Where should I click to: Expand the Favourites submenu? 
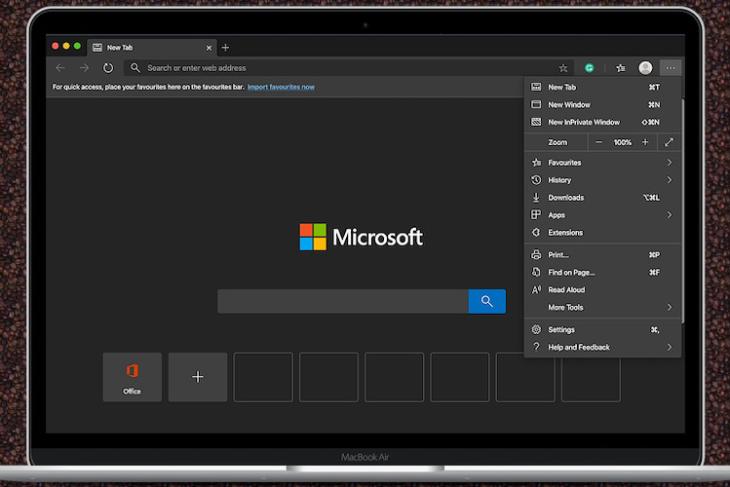pyautogui.click(x=602, y=162)
